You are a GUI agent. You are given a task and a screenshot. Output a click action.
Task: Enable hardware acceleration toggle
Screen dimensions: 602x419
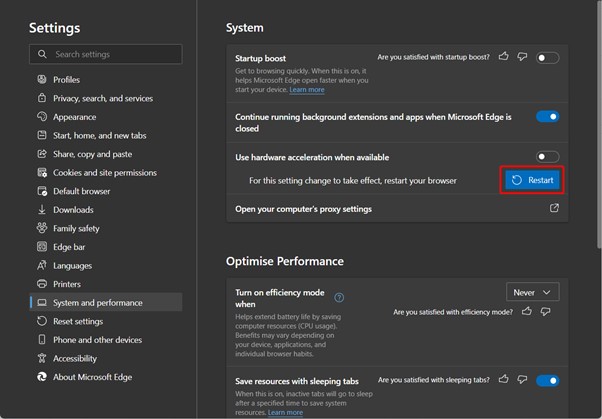click(x=547, y=156)
